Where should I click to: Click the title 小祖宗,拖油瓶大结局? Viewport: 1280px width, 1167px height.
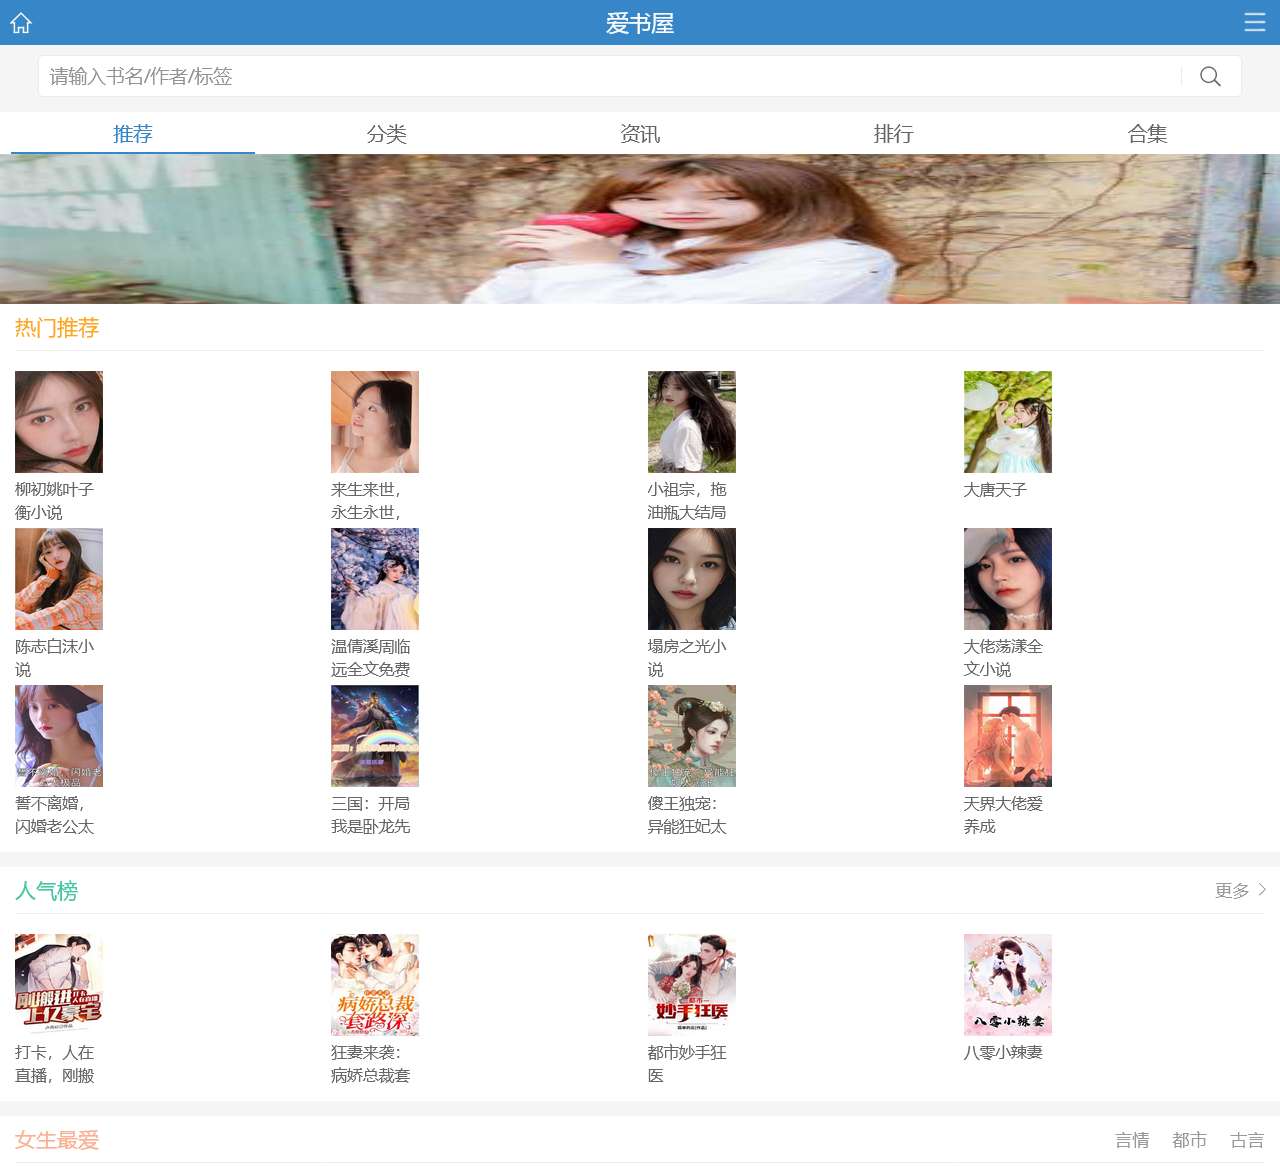tap(688, 501)
